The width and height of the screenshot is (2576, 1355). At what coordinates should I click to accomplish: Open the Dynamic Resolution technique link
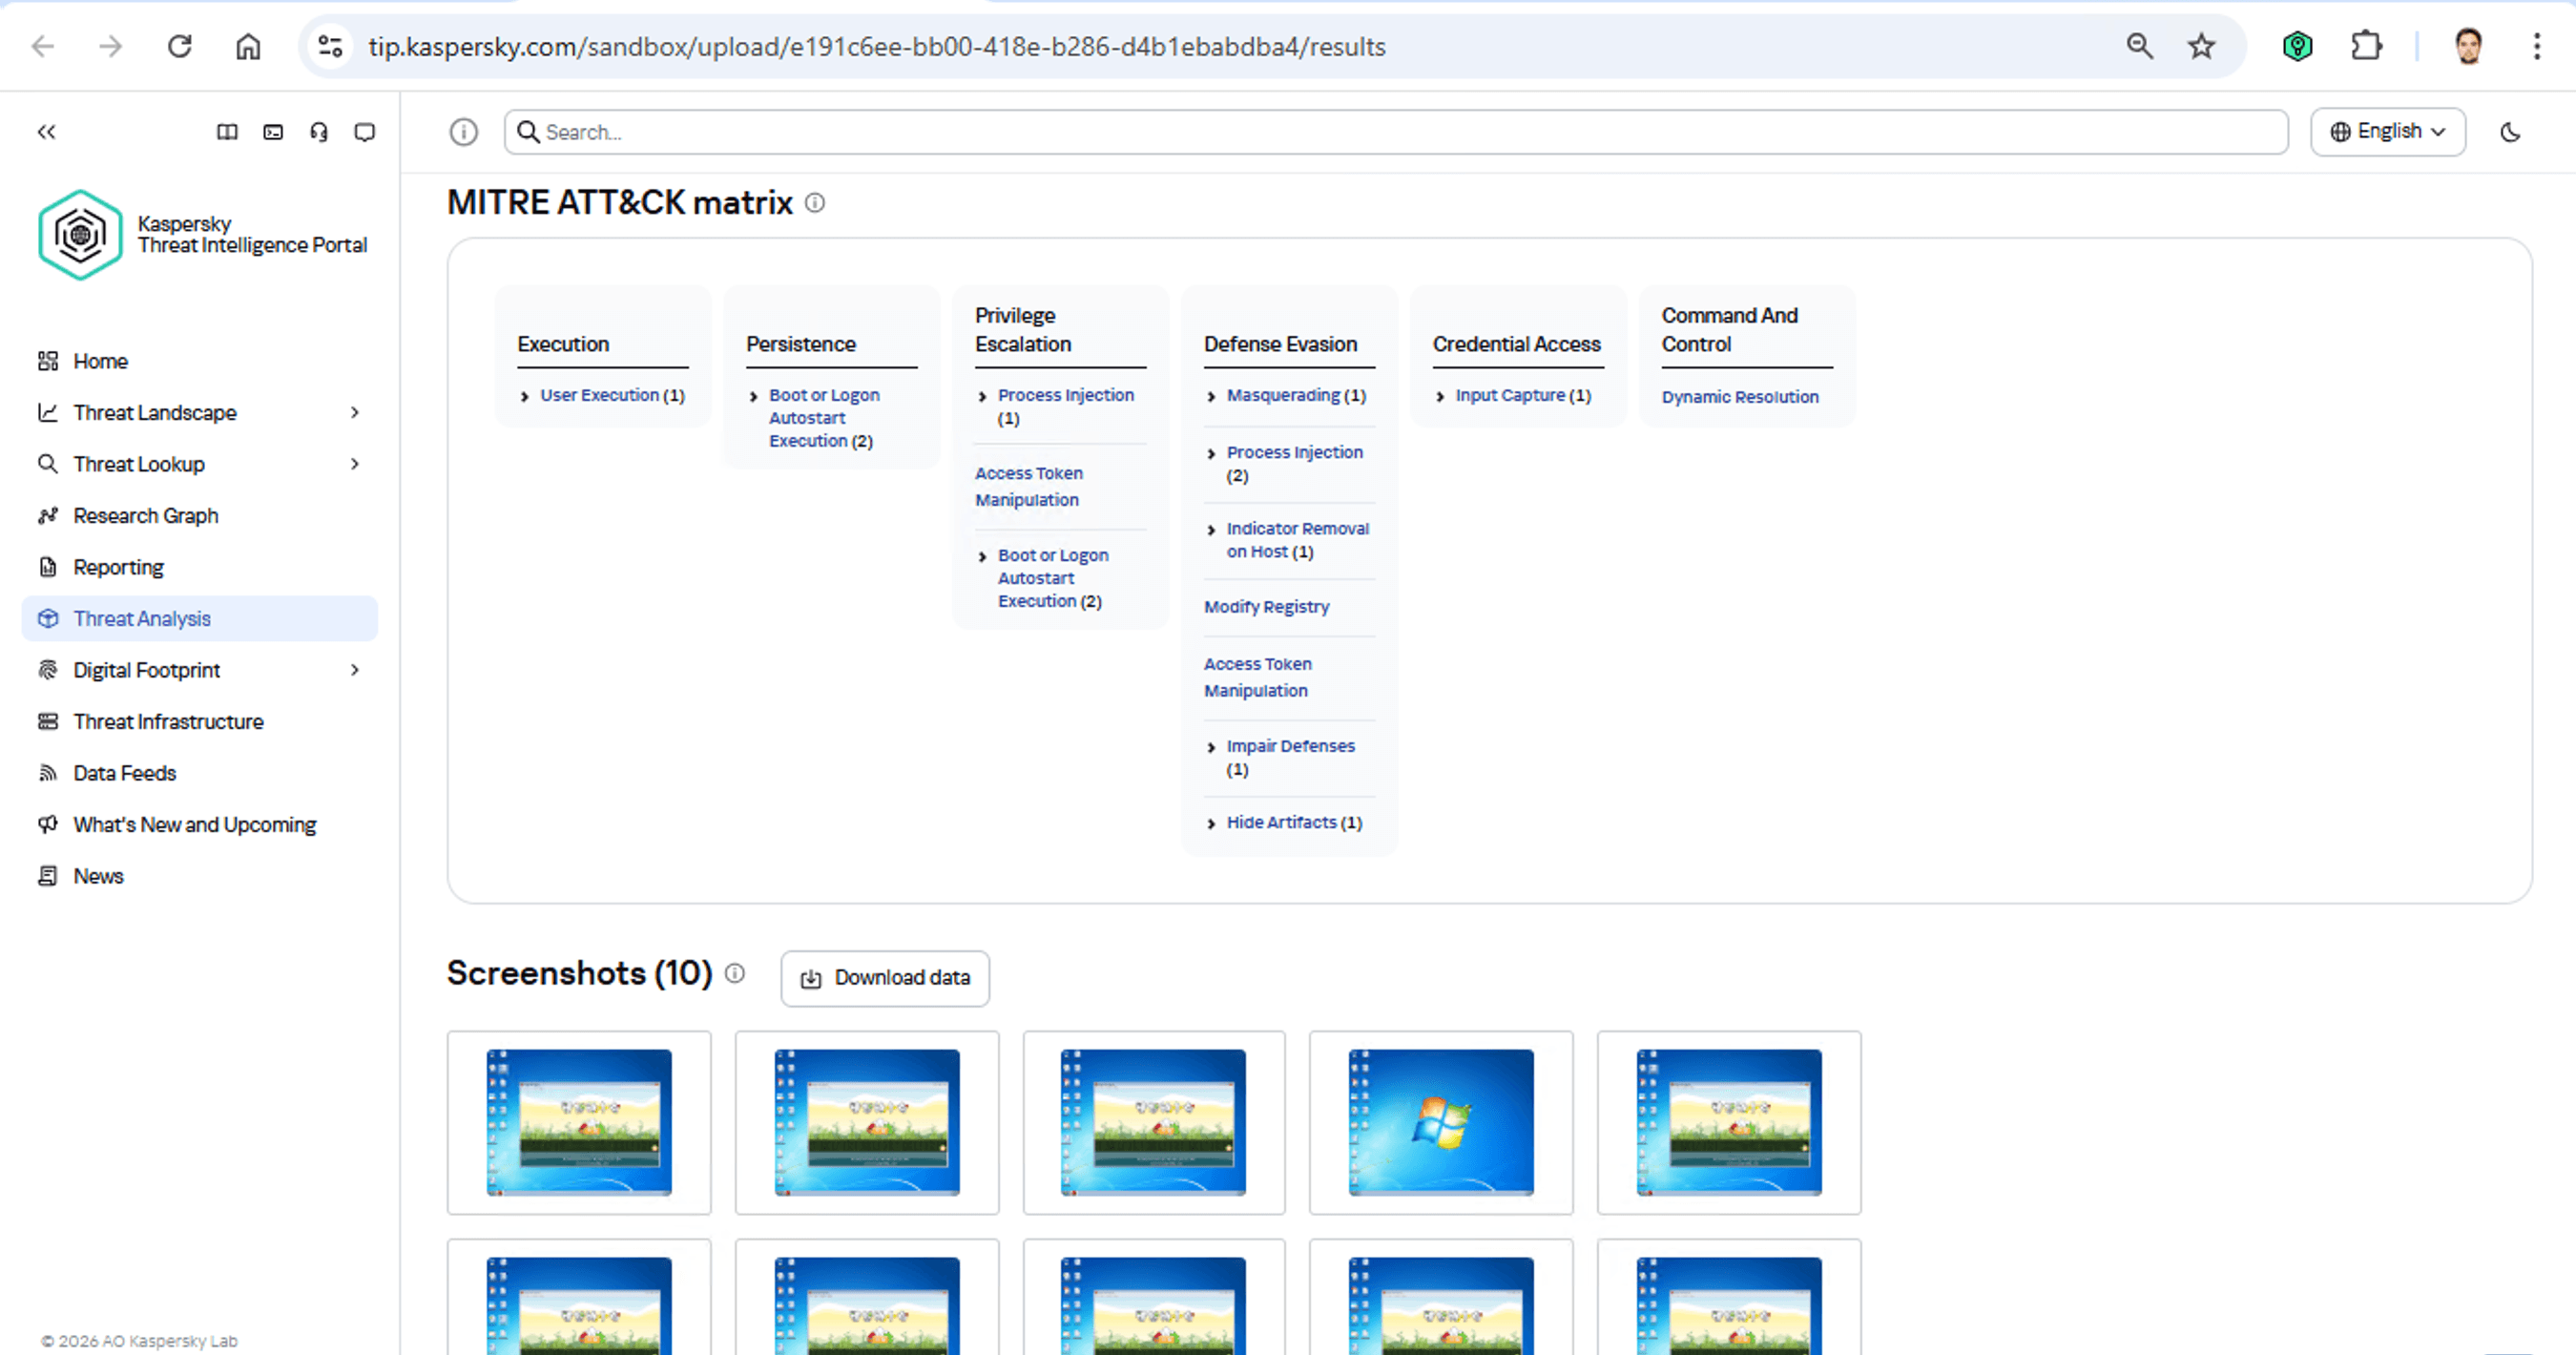pyautogui.click(x=1740, y=397)
